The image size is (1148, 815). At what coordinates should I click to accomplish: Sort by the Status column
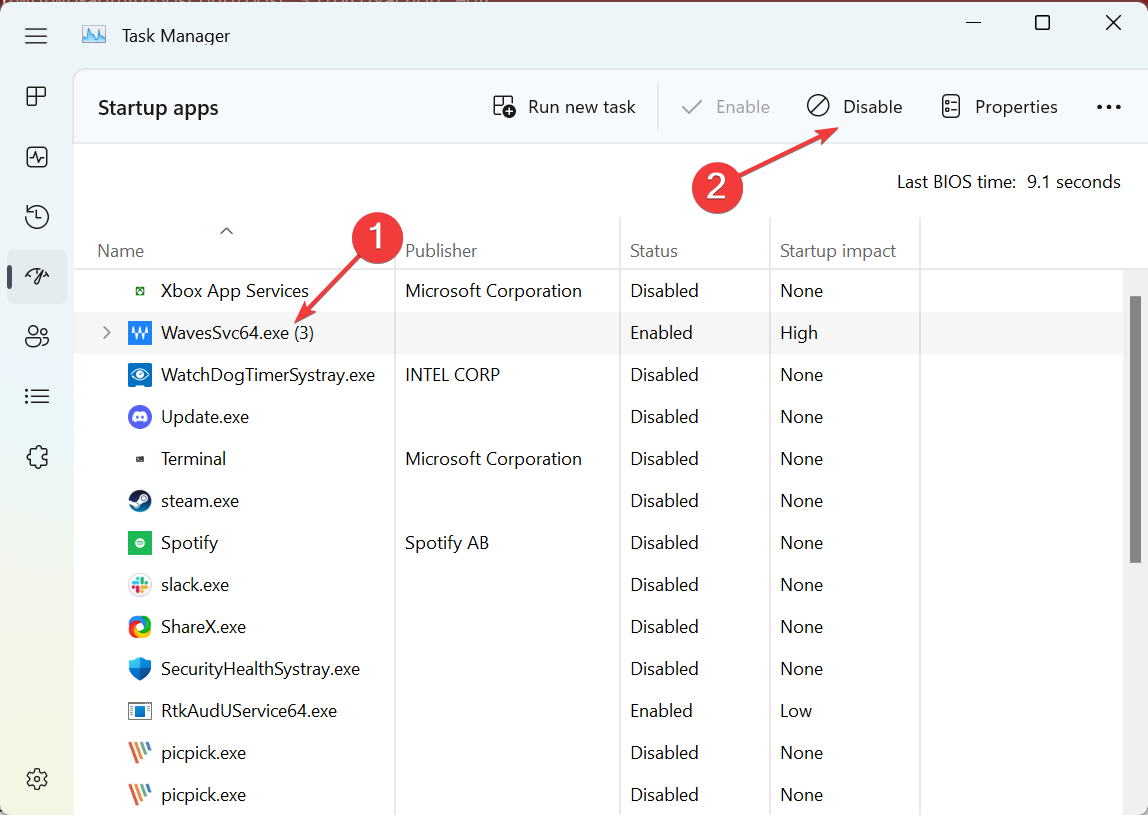[654, 250]
